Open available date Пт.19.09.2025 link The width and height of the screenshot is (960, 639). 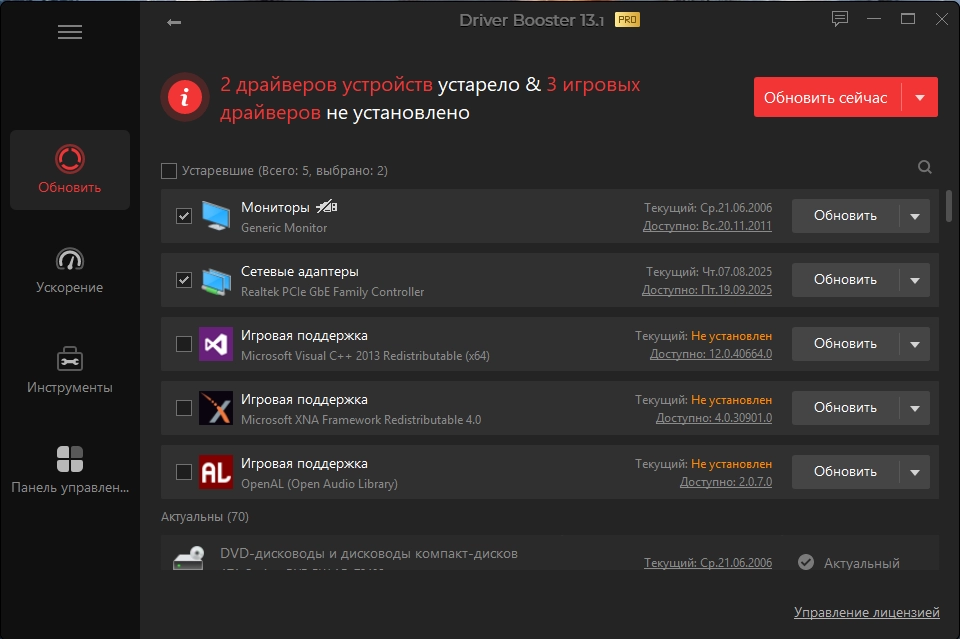click(x=707, y=290)
